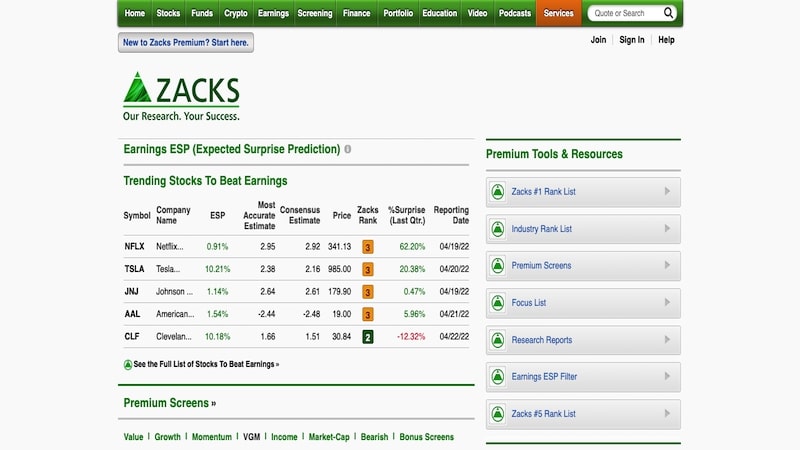Click New to Zacks Premium? Start here button
The image size is (800, 450).
(x=186, y=42)
